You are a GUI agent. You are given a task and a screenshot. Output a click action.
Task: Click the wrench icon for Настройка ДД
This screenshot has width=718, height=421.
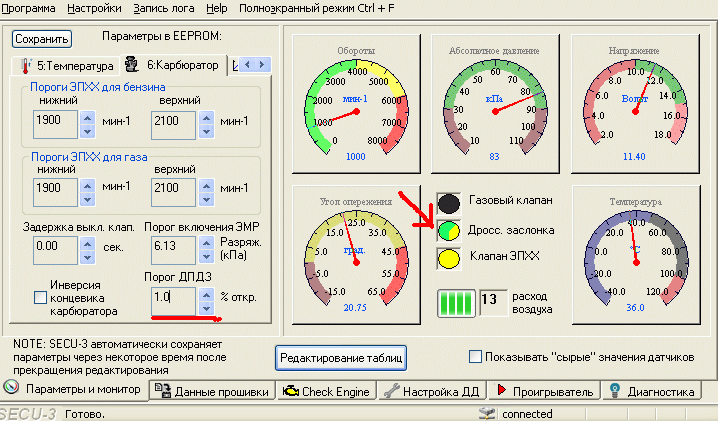coord(392,390)
